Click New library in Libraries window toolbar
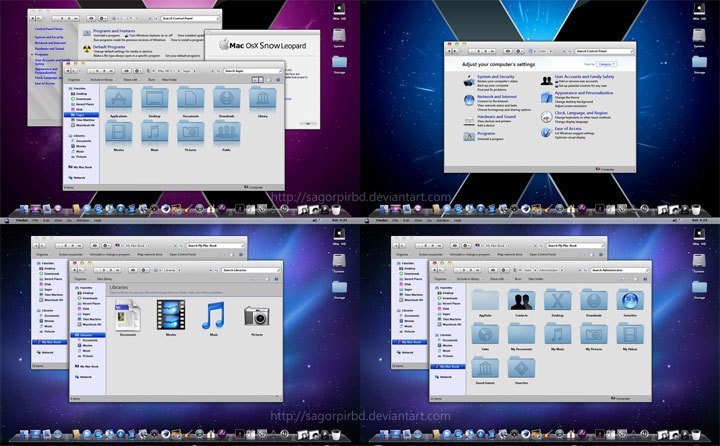This screenshot has width=720, height=446. [105, 279]
